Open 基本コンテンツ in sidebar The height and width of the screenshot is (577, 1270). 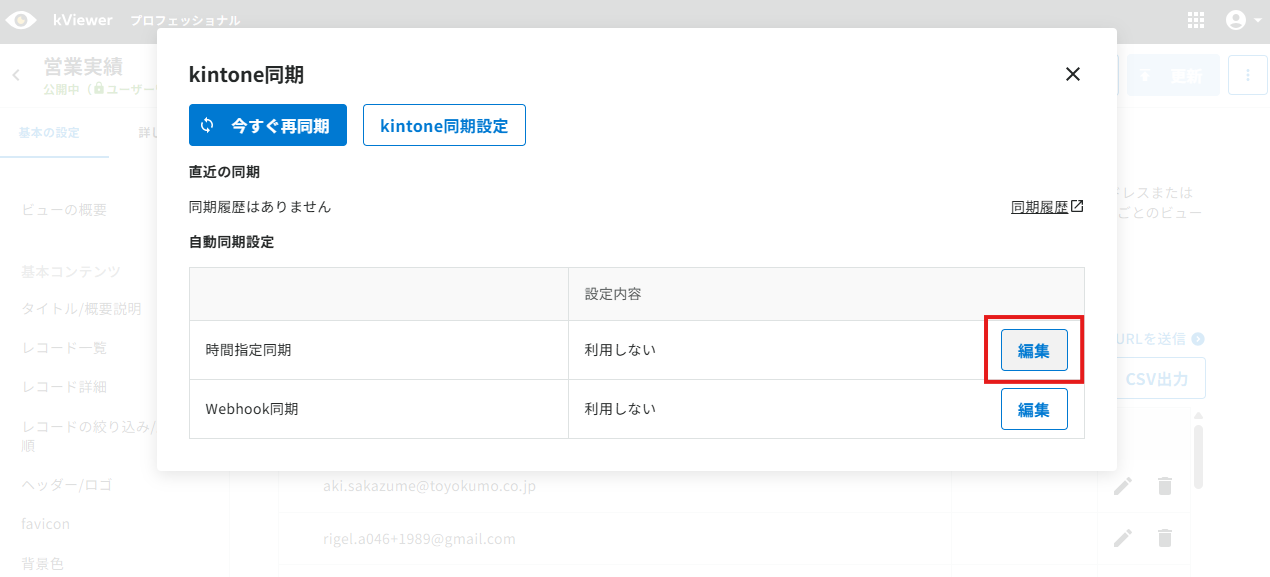coord(71,272)
